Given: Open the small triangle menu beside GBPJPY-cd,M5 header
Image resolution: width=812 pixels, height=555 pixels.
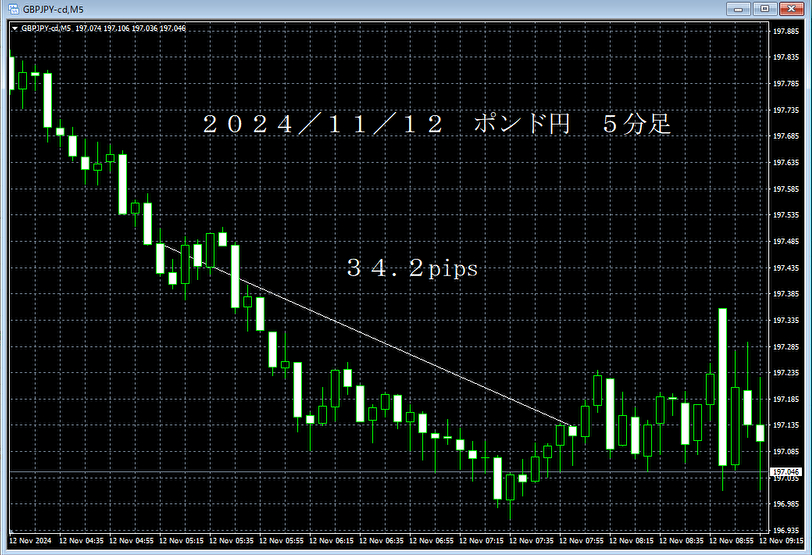Looking at the screenshot, I should coord(14,28).
